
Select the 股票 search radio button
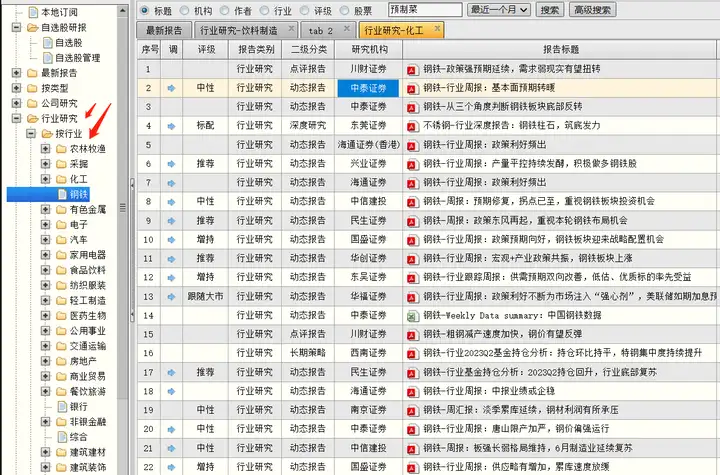344,10
